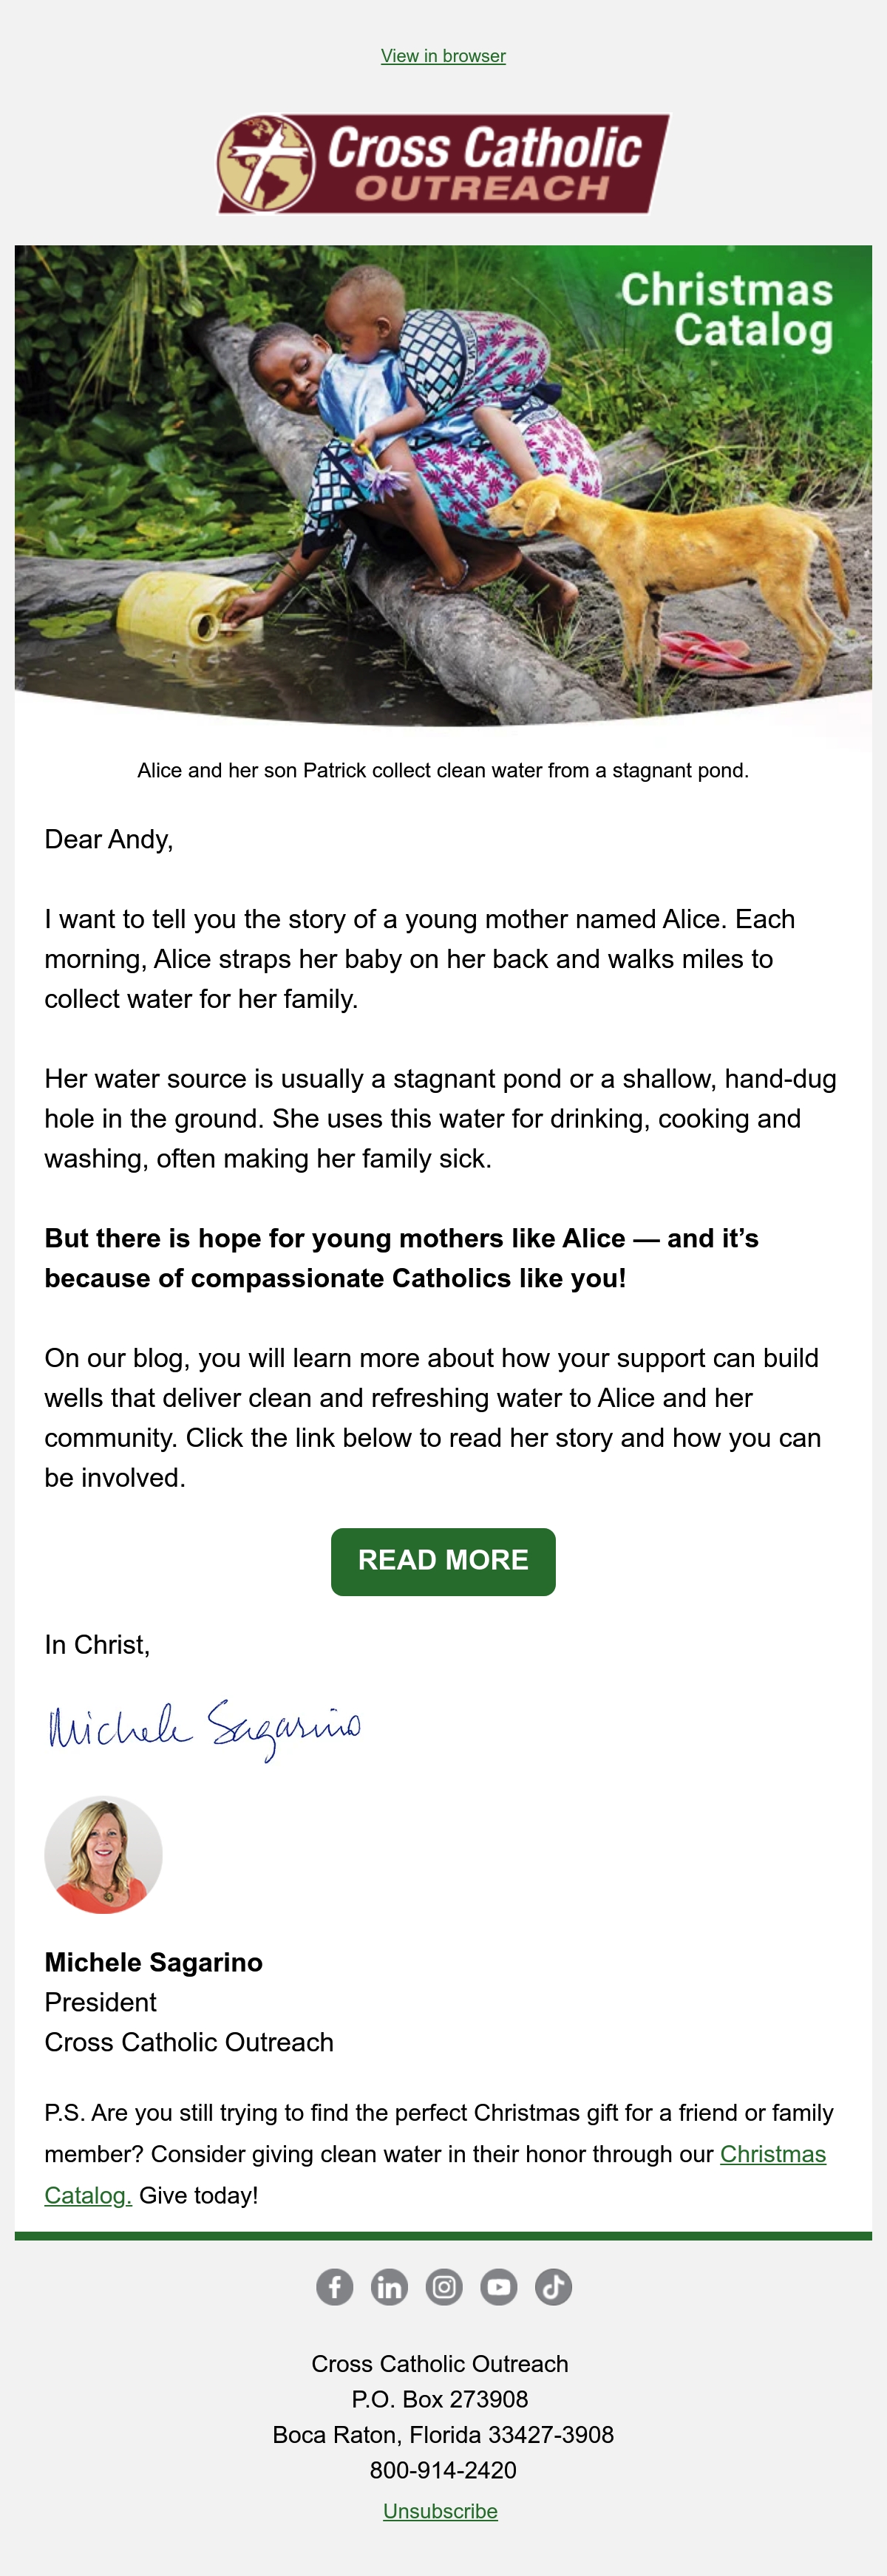This screenshot has width=887, height=2576.
Task: Click the P.O. Box 273908 address line
Action: [x=440, y=2399]
